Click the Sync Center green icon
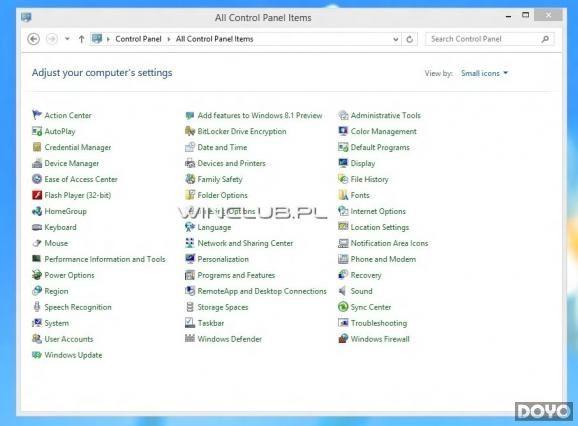Viewport: 578px width, 426px height. point(343,307)
